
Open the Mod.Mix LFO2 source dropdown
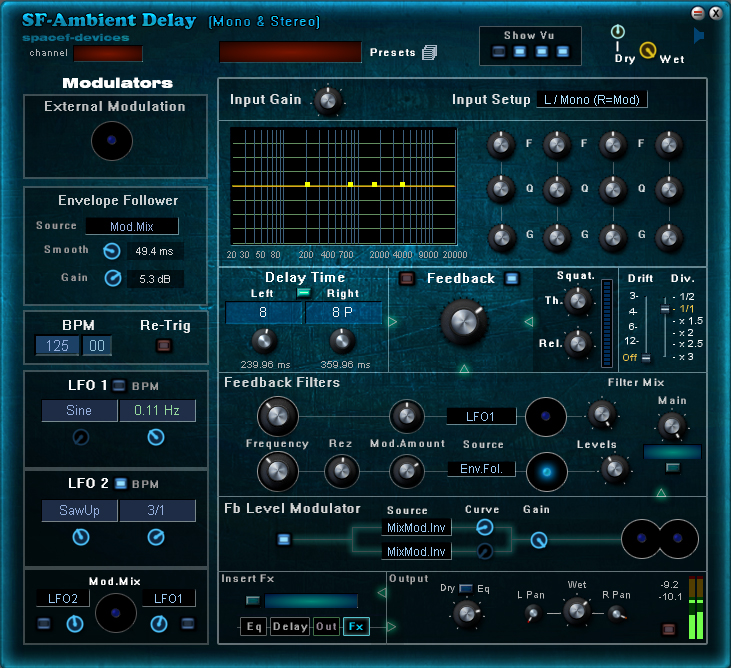pyautogui.click(x=63, y=599)
